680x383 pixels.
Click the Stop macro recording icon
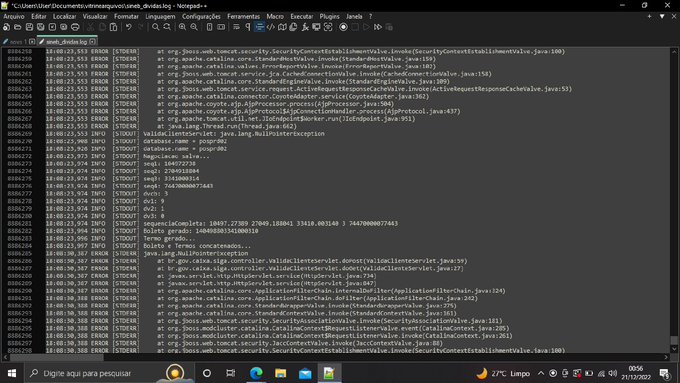point(355,27)
